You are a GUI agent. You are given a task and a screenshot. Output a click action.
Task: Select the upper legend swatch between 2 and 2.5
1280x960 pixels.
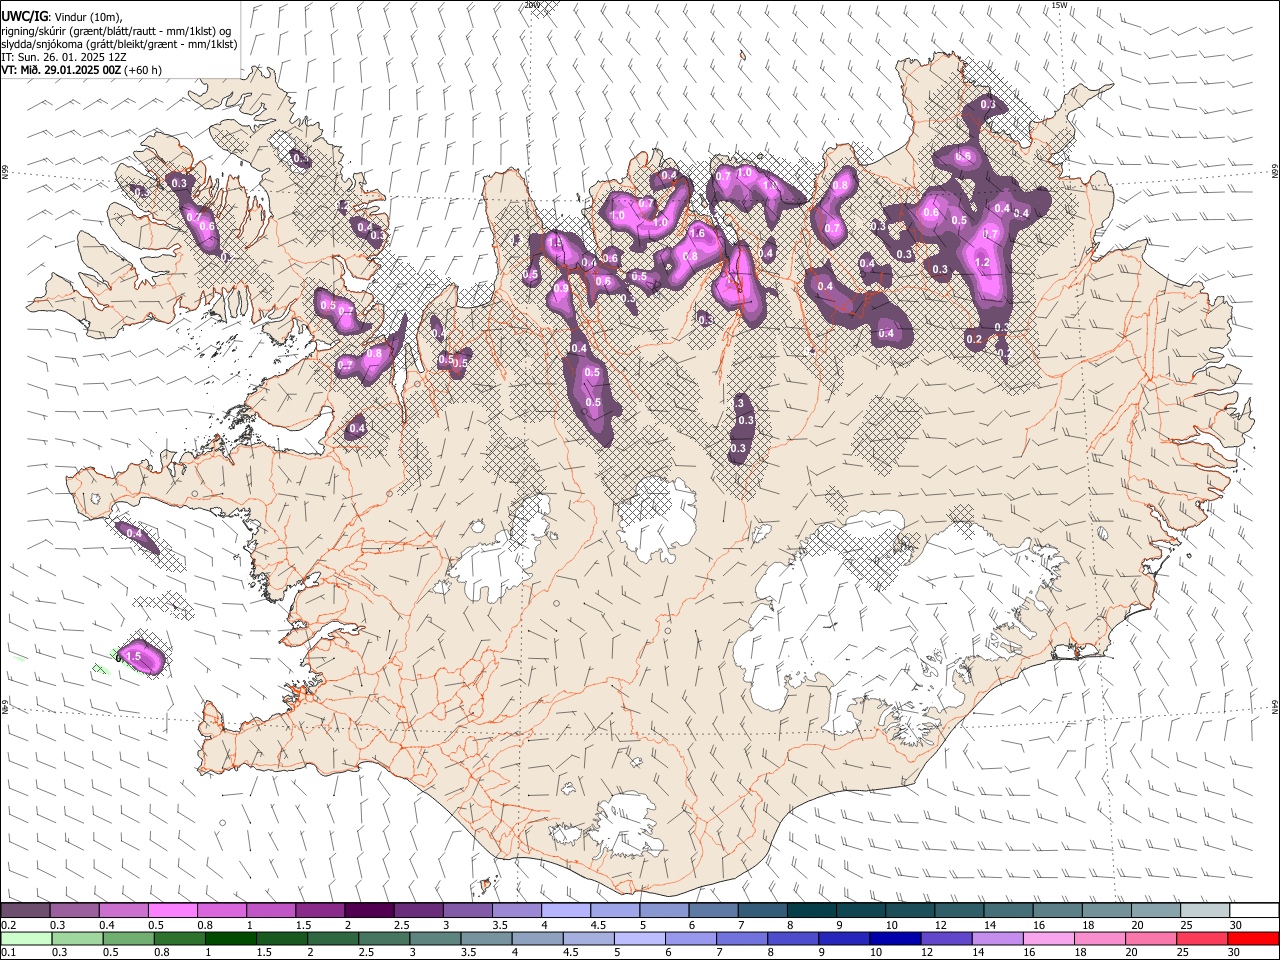click(x=368, y=910)
